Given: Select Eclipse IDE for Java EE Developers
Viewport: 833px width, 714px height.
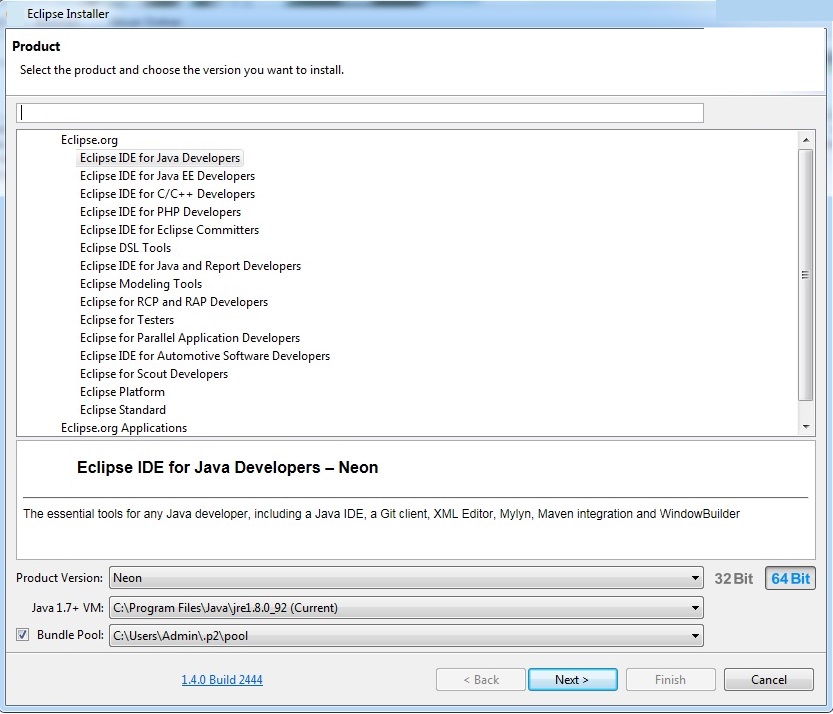Looking at the screenshot, I should coord(167,176).
